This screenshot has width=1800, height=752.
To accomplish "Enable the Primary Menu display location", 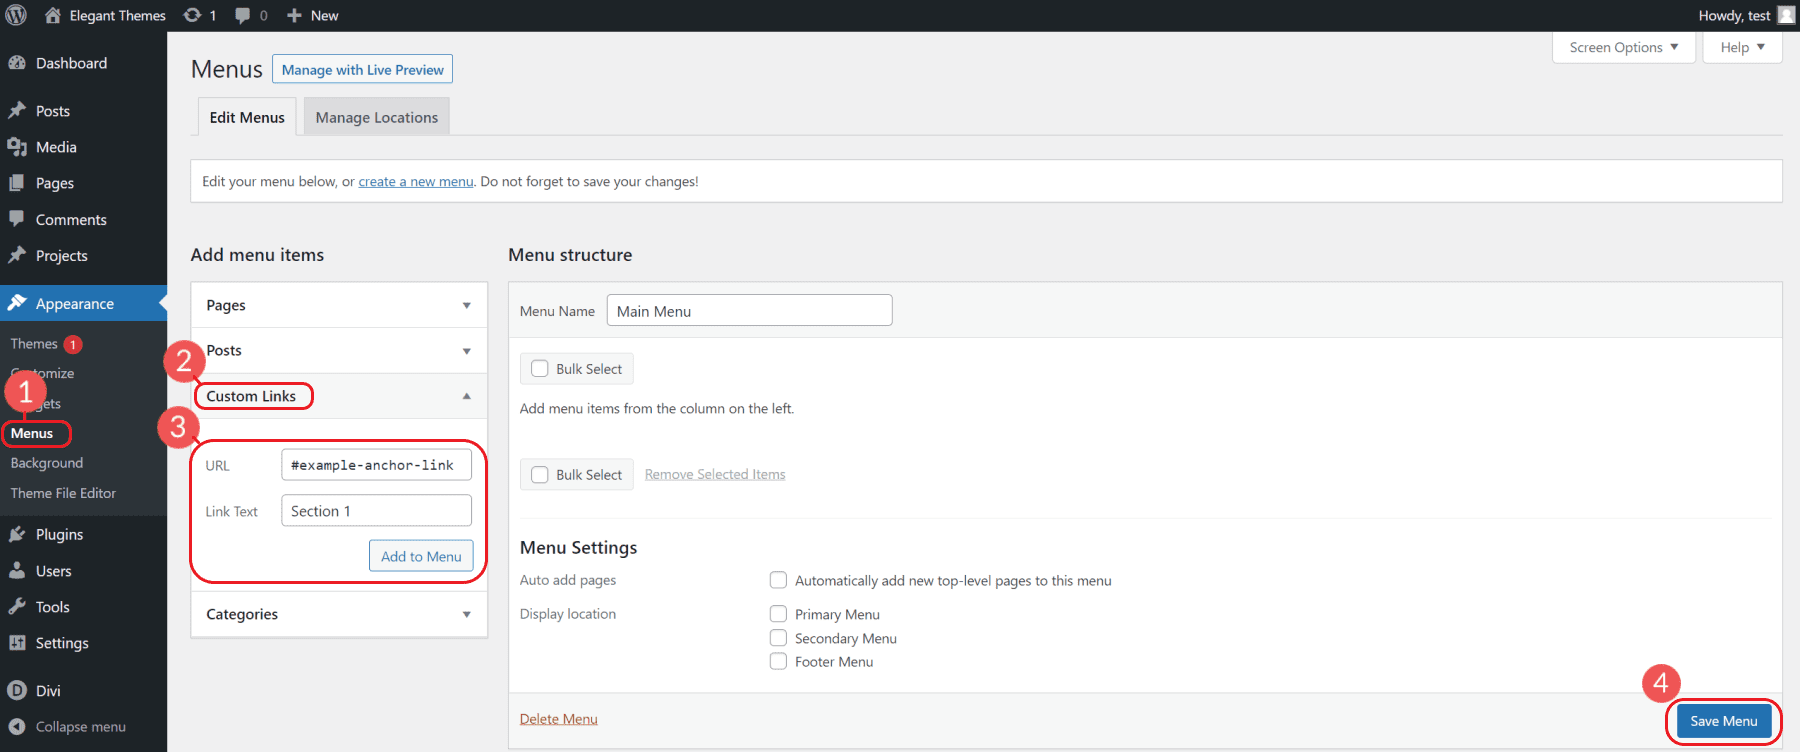I will pos(778,614).
